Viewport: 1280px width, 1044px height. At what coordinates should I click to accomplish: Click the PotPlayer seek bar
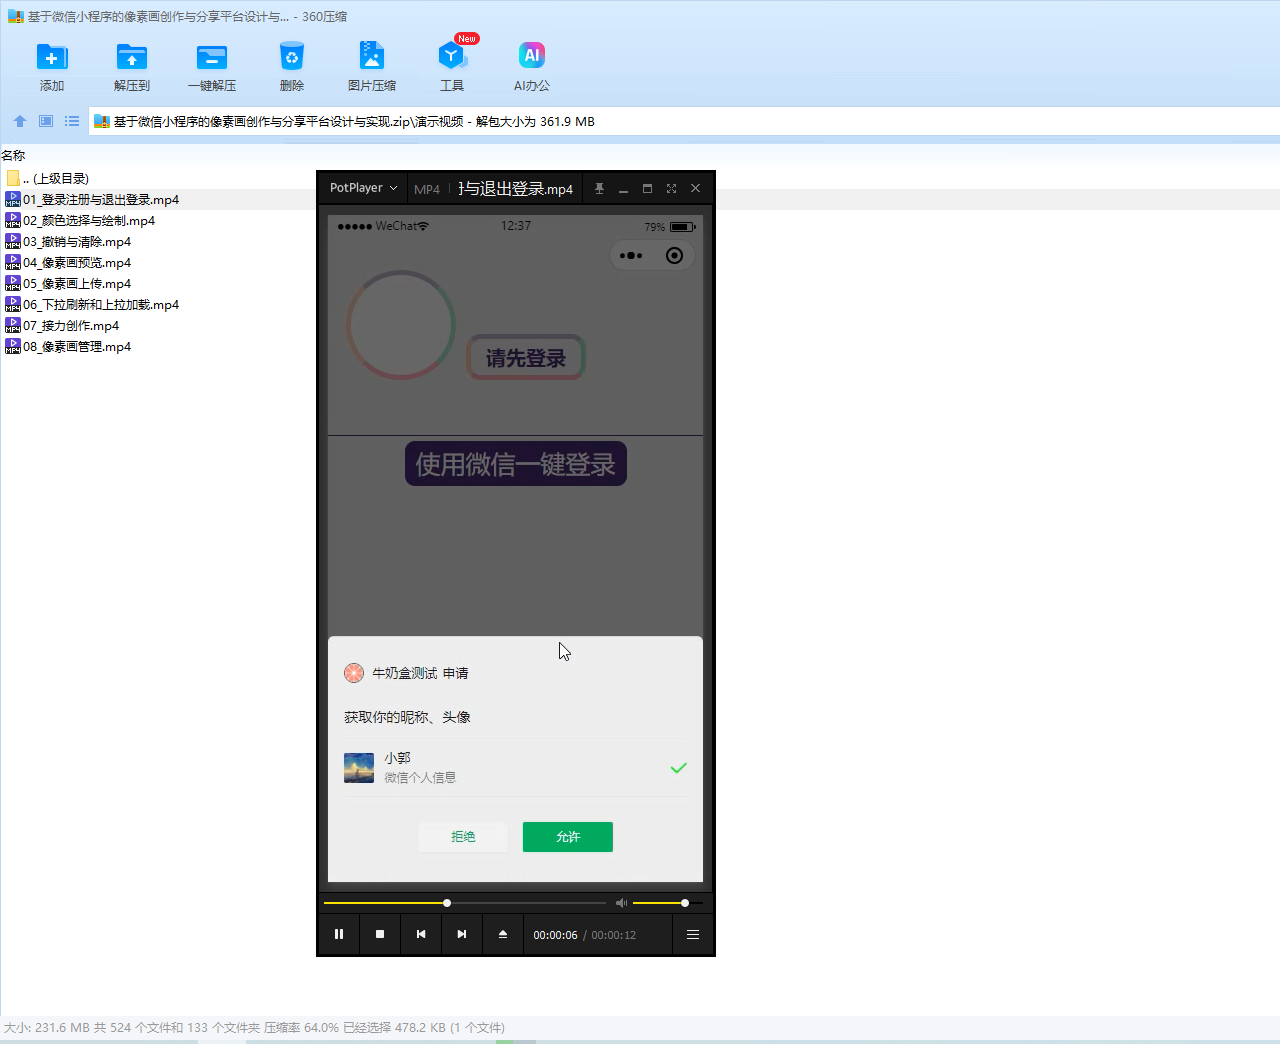[x=465, y=903]
